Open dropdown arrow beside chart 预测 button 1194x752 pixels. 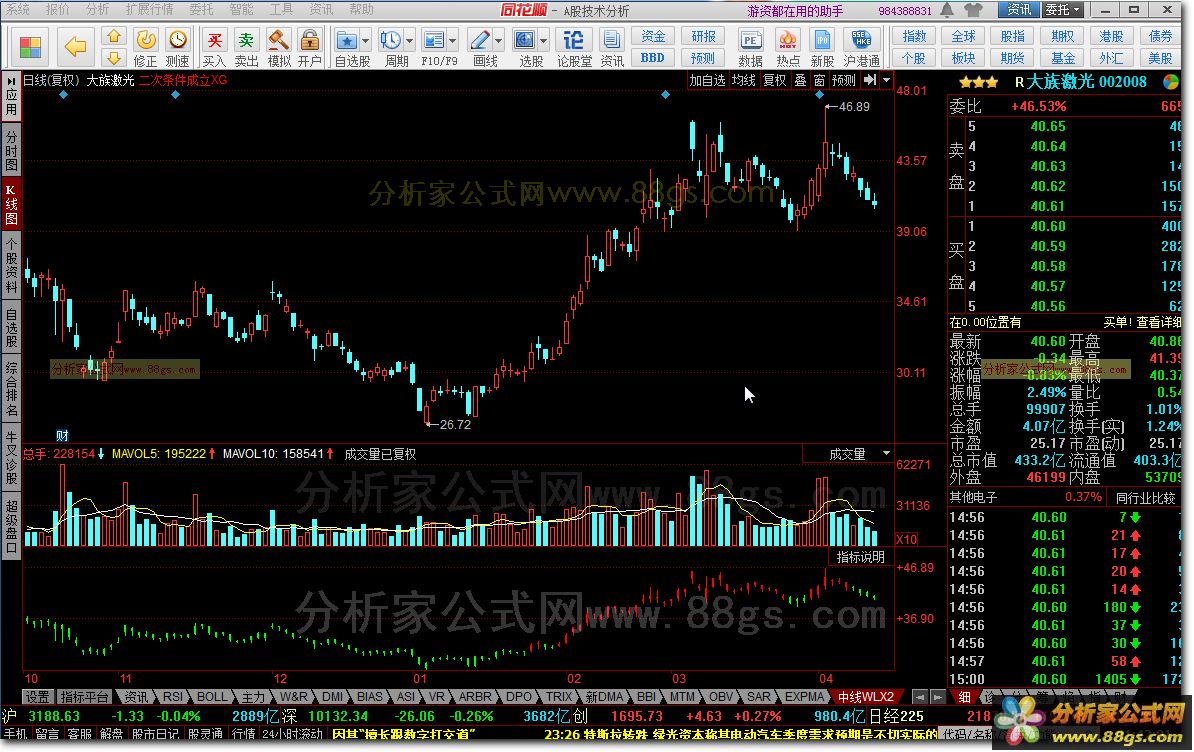tap(886, 80)
